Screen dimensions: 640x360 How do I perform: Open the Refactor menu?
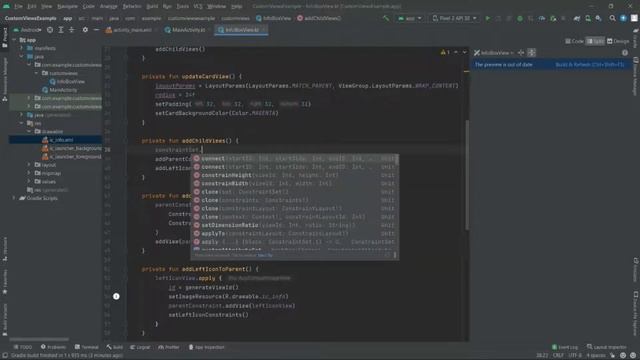[132, 7]
